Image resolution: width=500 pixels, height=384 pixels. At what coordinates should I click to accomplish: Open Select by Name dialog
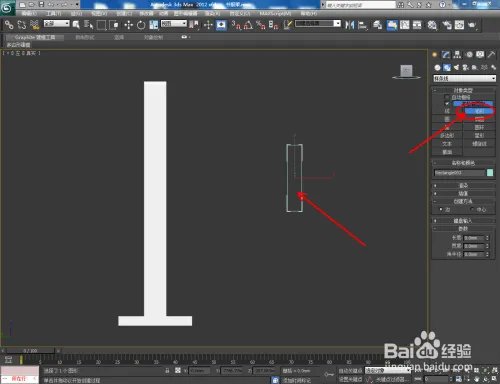[88, 25]
